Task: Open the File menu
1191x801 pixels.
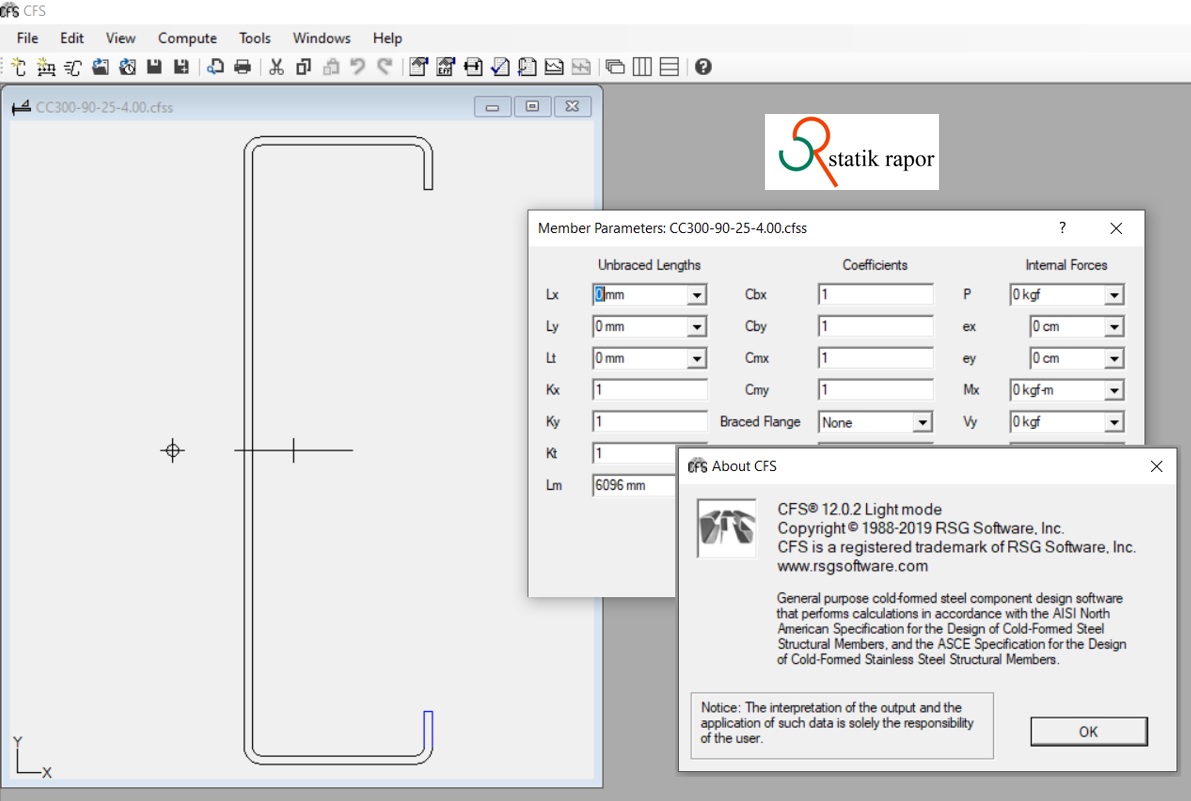Action: [27, 38]
